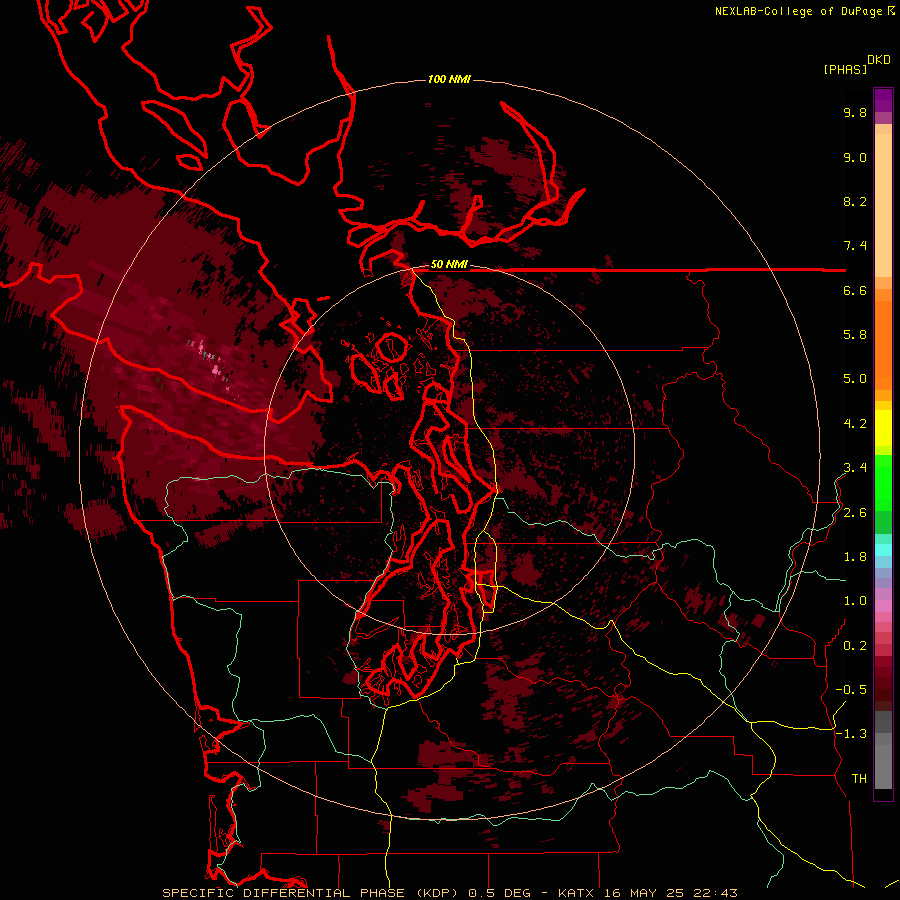The image size is (900, 900).
Task: Click the 5.8 scale value
Action: pos(855,335)
